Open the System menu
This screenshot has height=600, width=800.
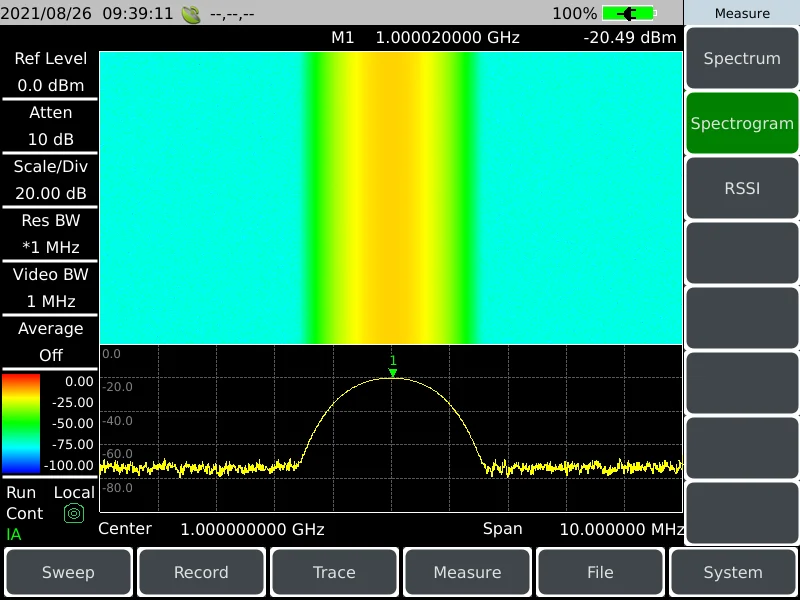(732, 572)
